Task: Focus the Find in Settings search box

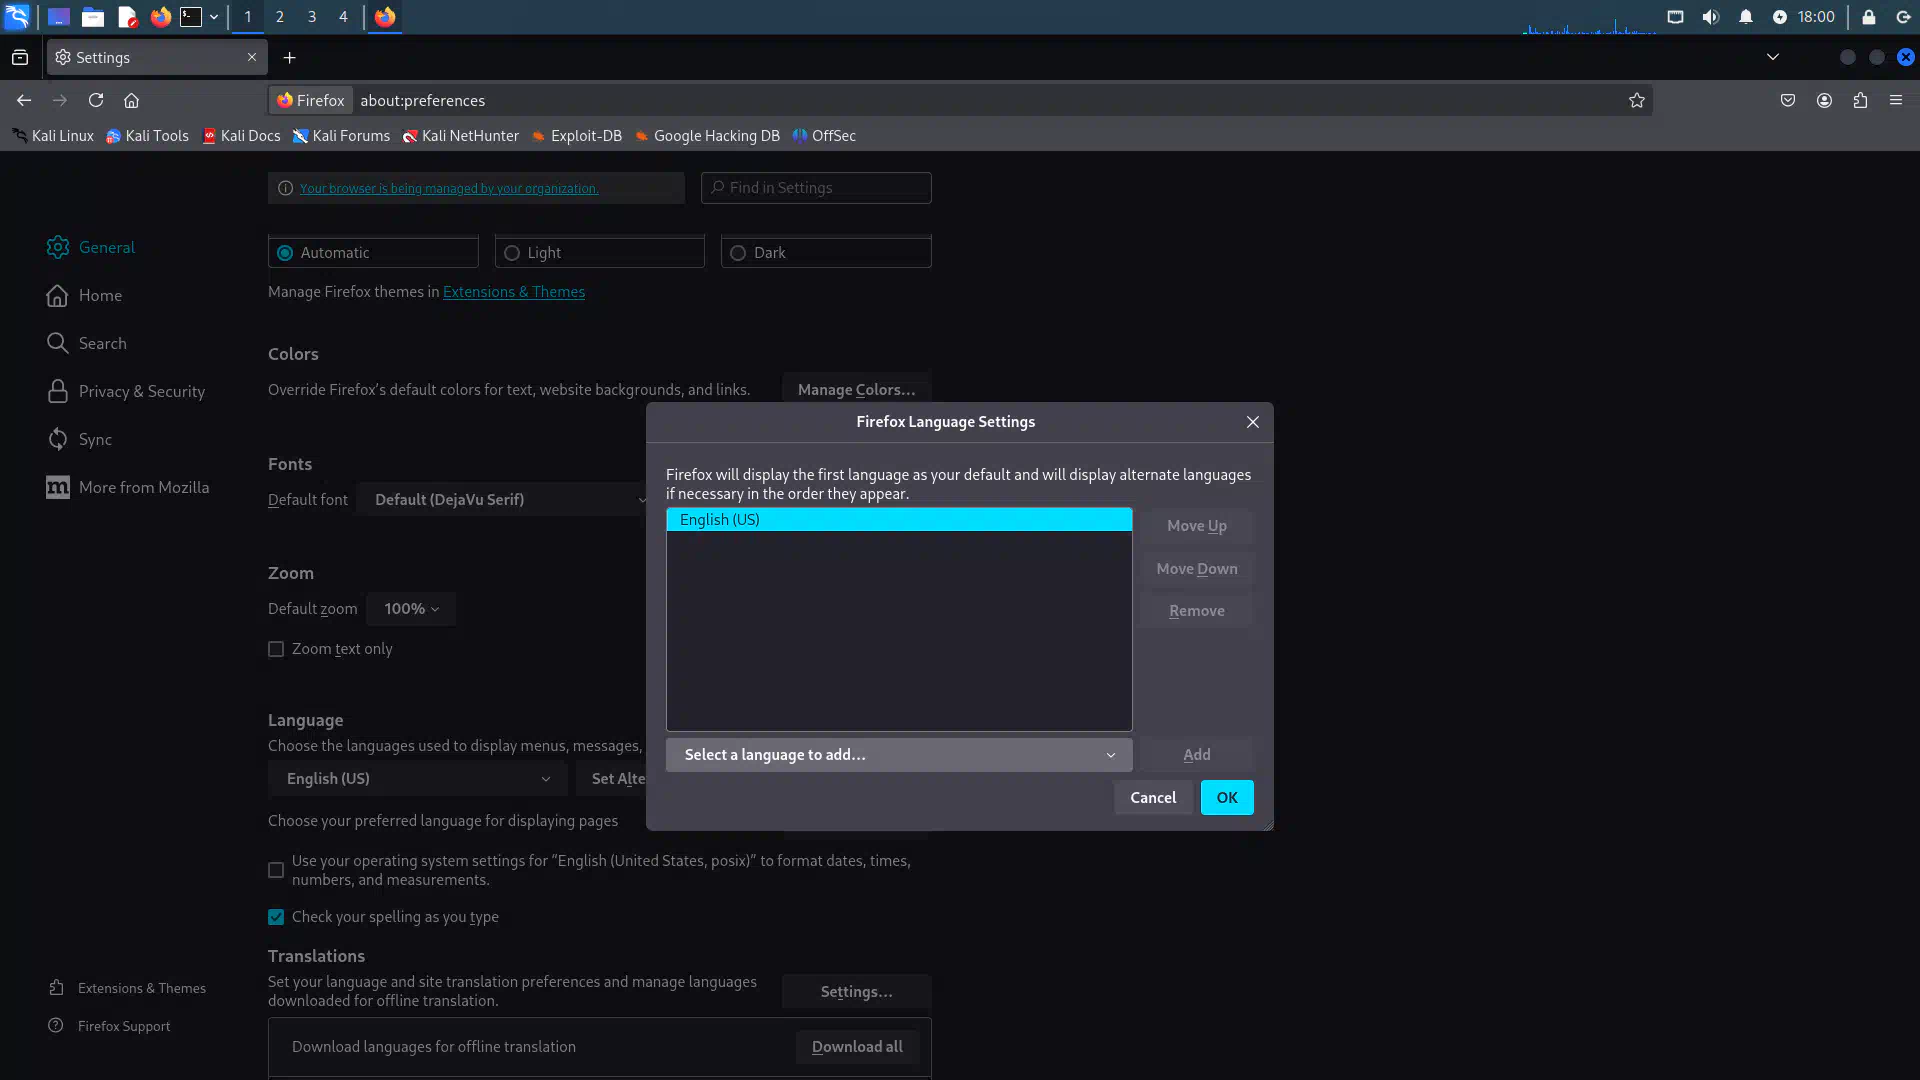Action: tap(816, 188)
